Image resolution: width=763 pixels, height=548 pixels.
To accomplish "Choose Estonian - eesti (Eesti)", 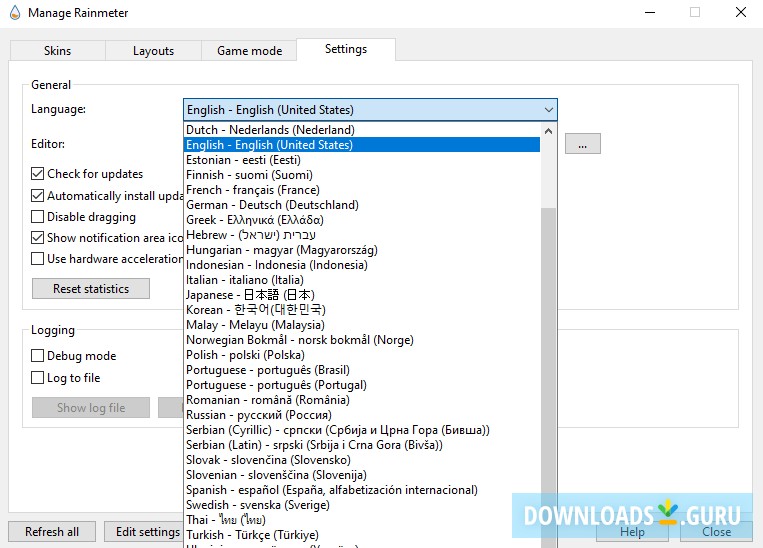I will coord(363,160).
